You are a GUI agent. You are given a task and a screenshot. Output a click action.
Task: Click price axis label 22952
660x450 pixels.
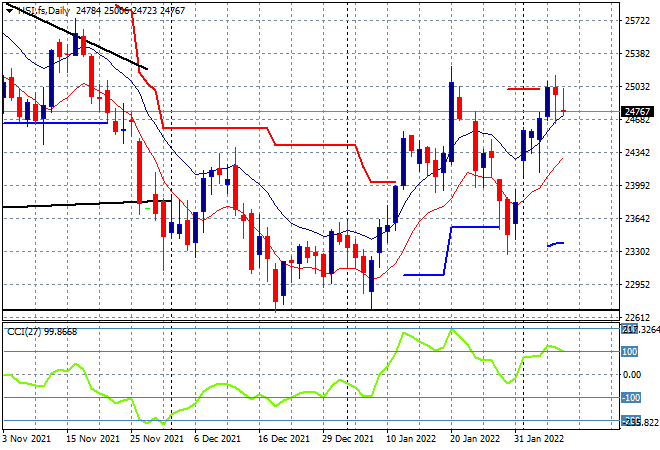click(x=638, y=285)
